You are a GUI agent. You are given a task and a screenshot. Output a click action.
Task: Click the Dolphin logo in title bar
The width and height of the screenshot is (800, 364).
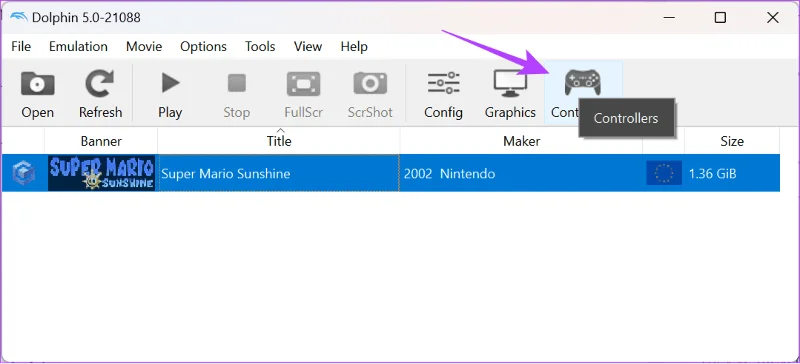point(19,17)
